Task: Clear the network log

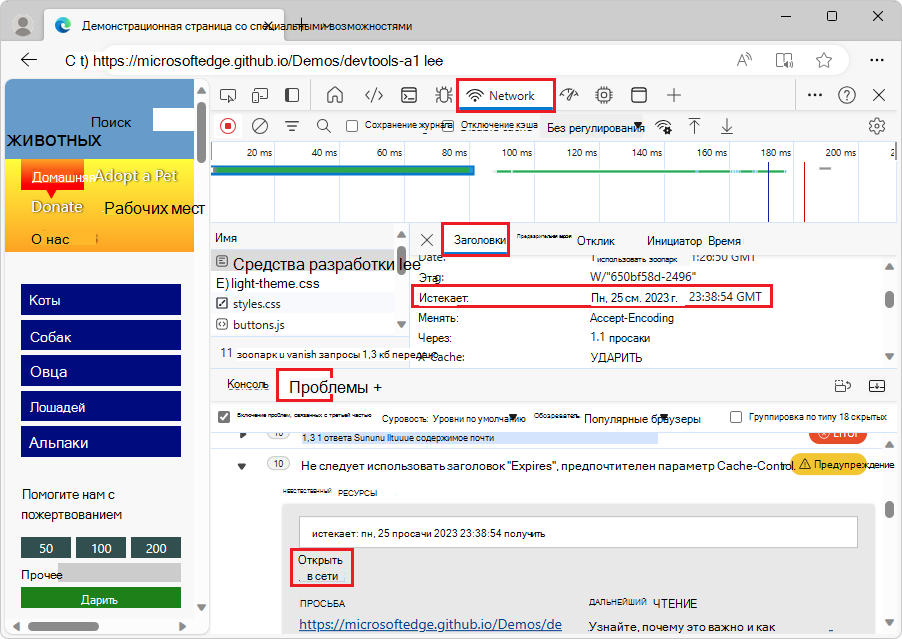Action: pos(260,126)
